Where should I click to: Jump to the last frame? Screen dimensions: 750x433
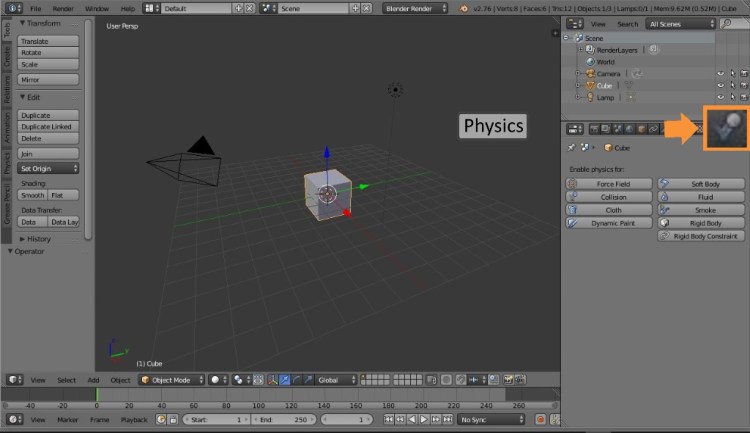tap(448, 419)
